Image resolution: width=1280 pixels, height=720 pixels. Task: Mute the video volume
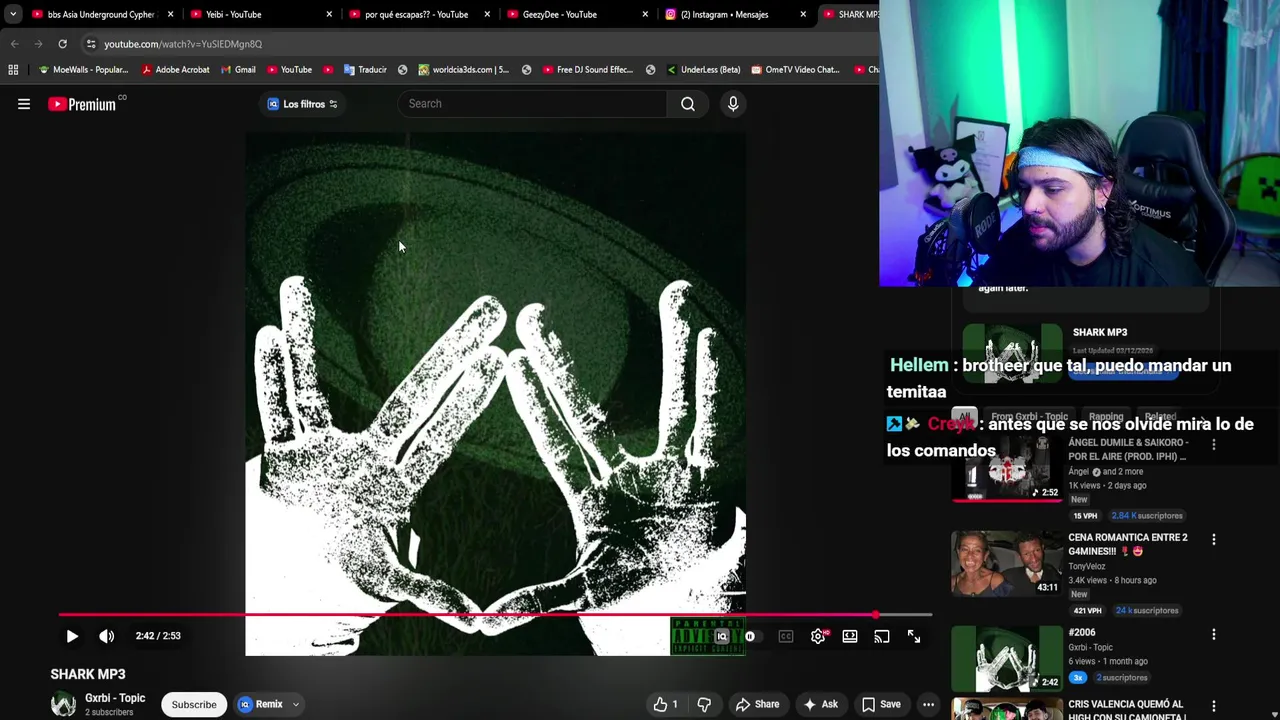coord(107,636)
